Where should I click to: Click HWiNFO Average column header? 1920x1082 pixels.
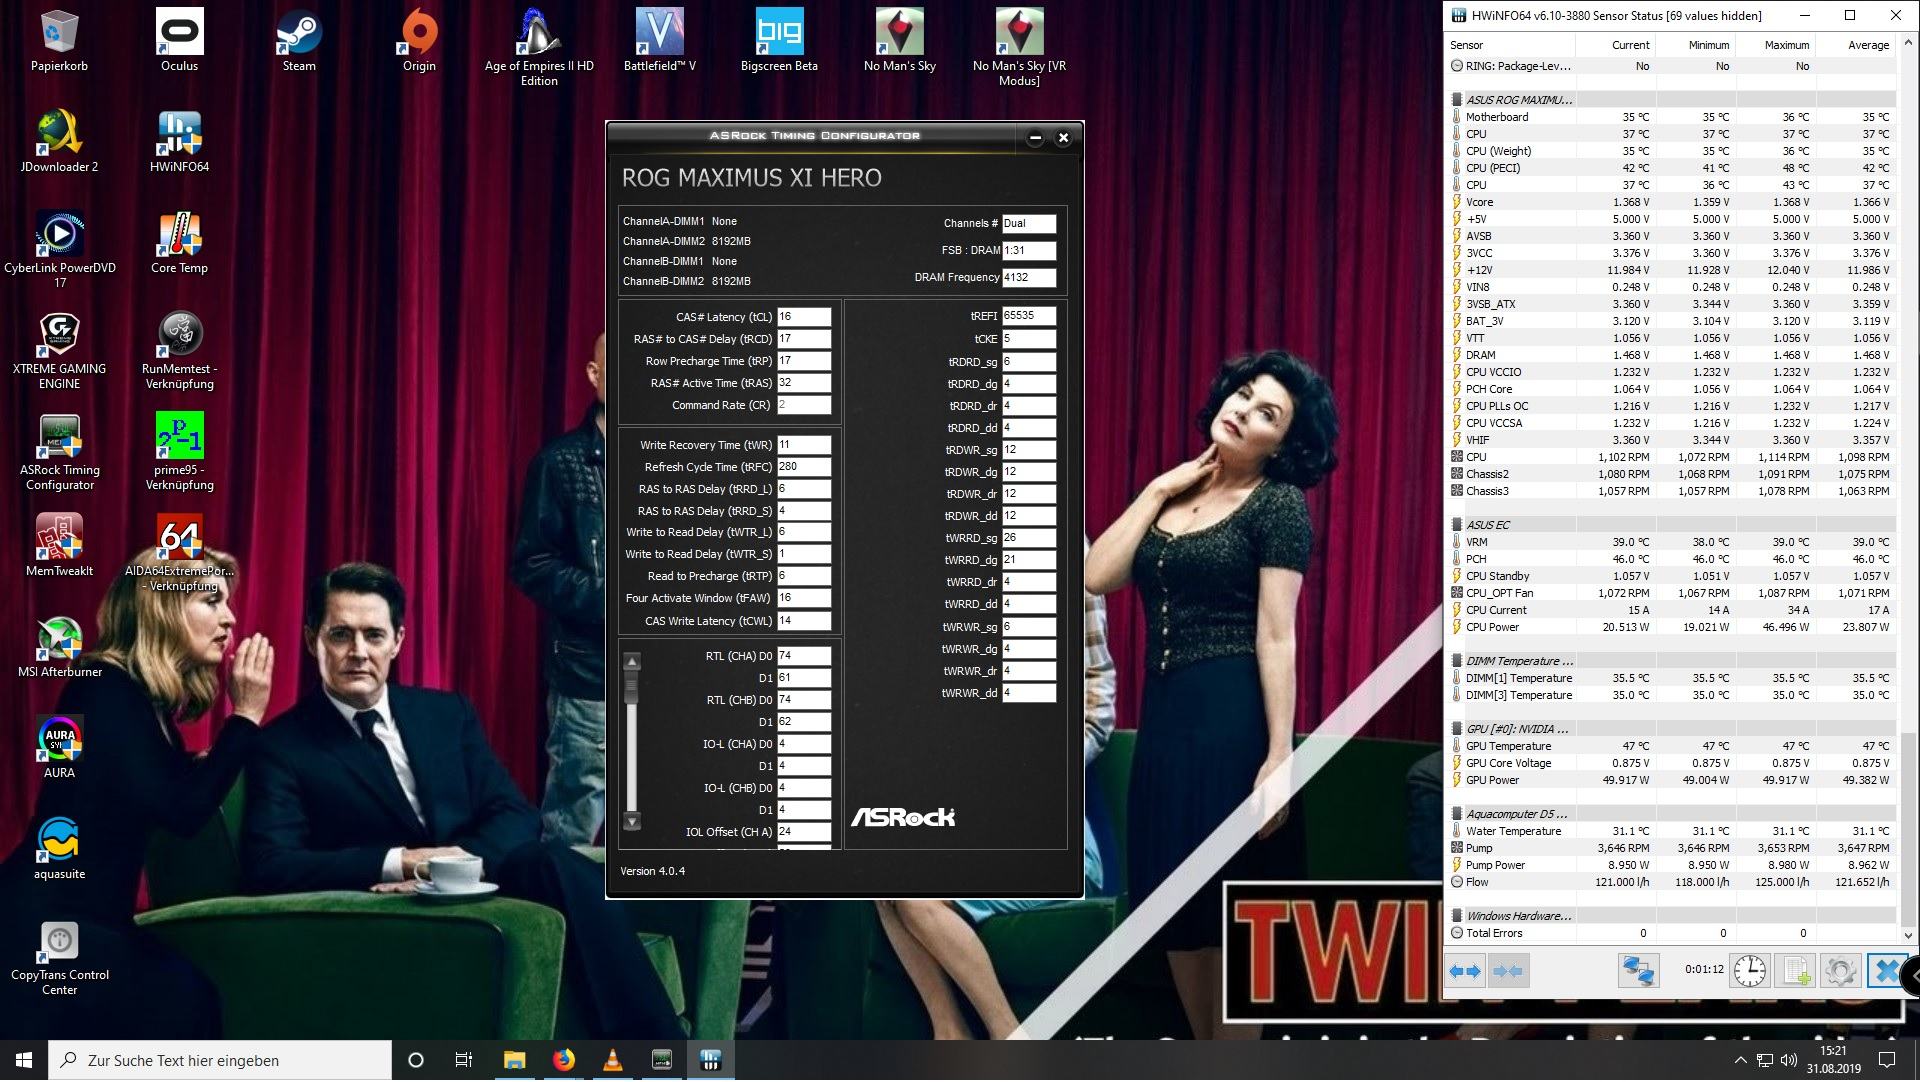(1855, 45)
